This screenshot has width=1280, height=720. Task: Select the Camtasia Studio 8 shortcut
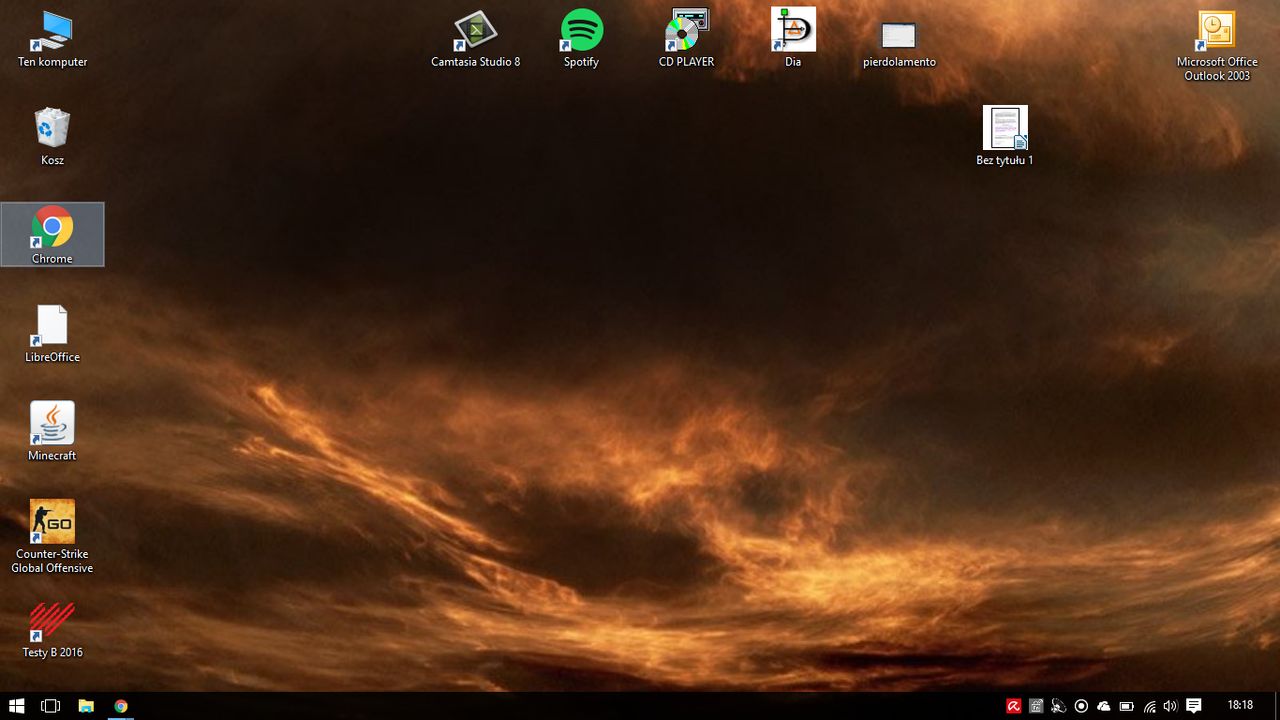pyautogui.click(x=476, y=39)
